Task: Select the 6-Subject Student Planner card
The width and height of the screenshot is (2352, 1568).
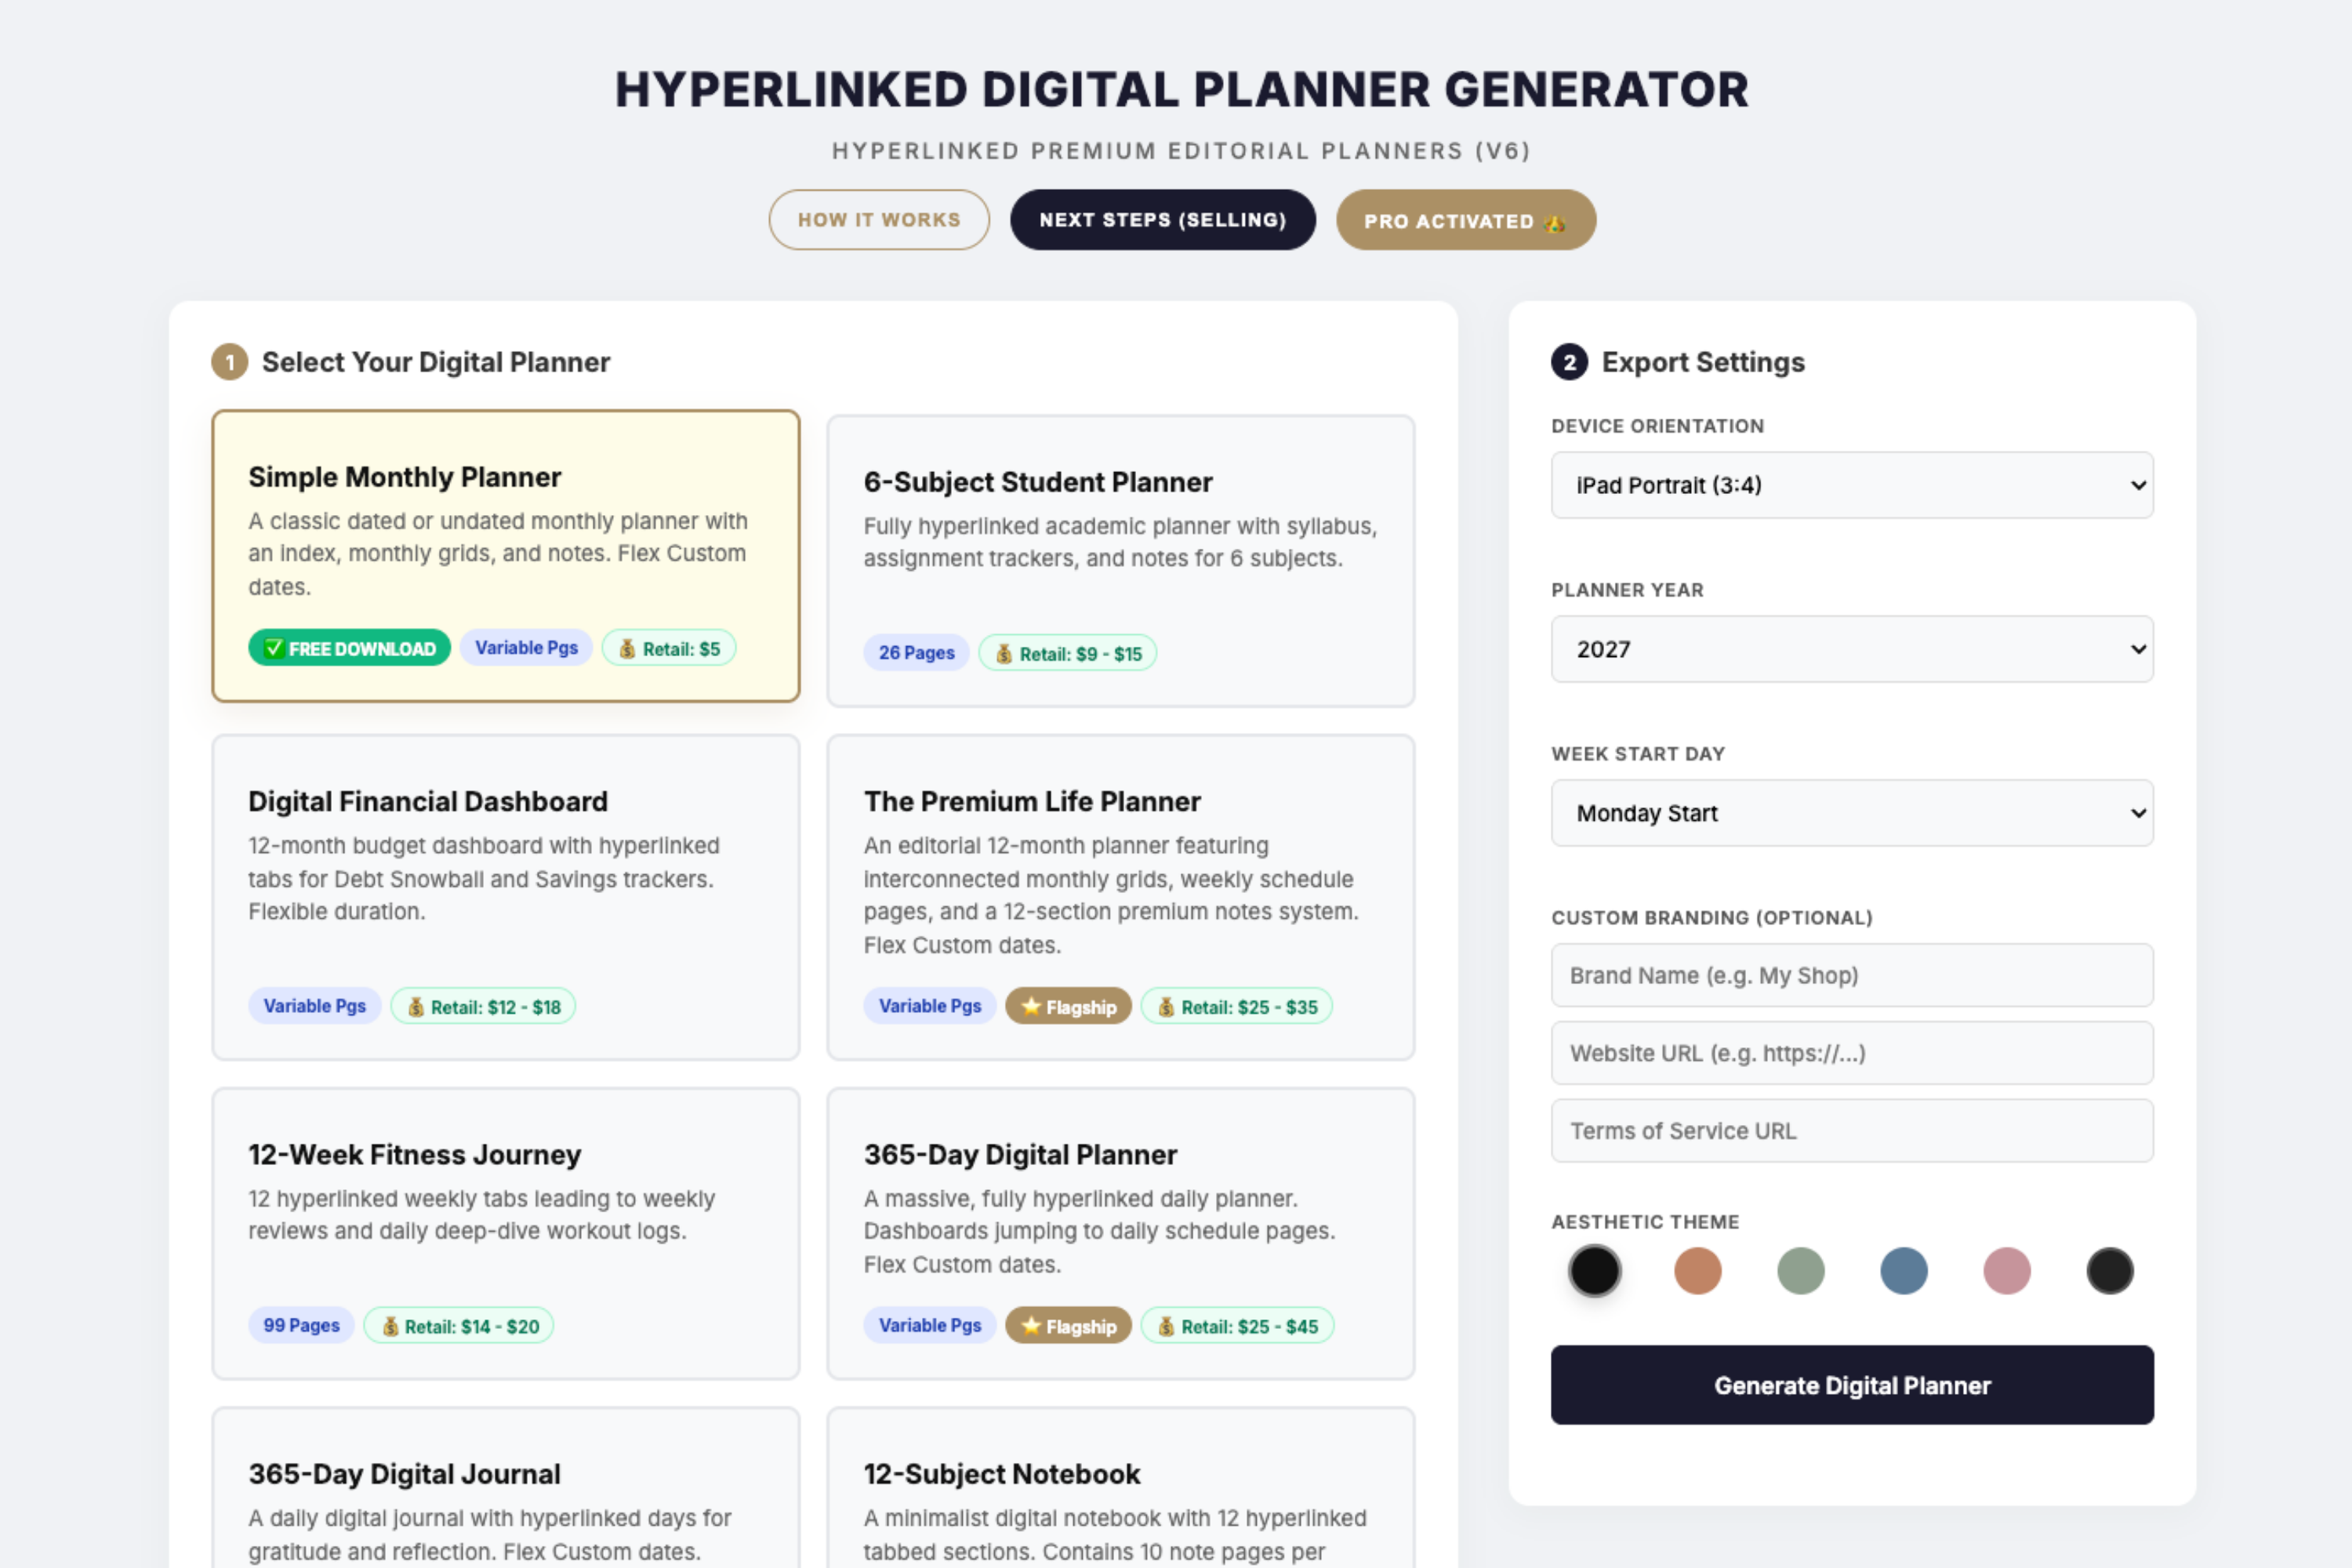Action: coord(1121,561)
